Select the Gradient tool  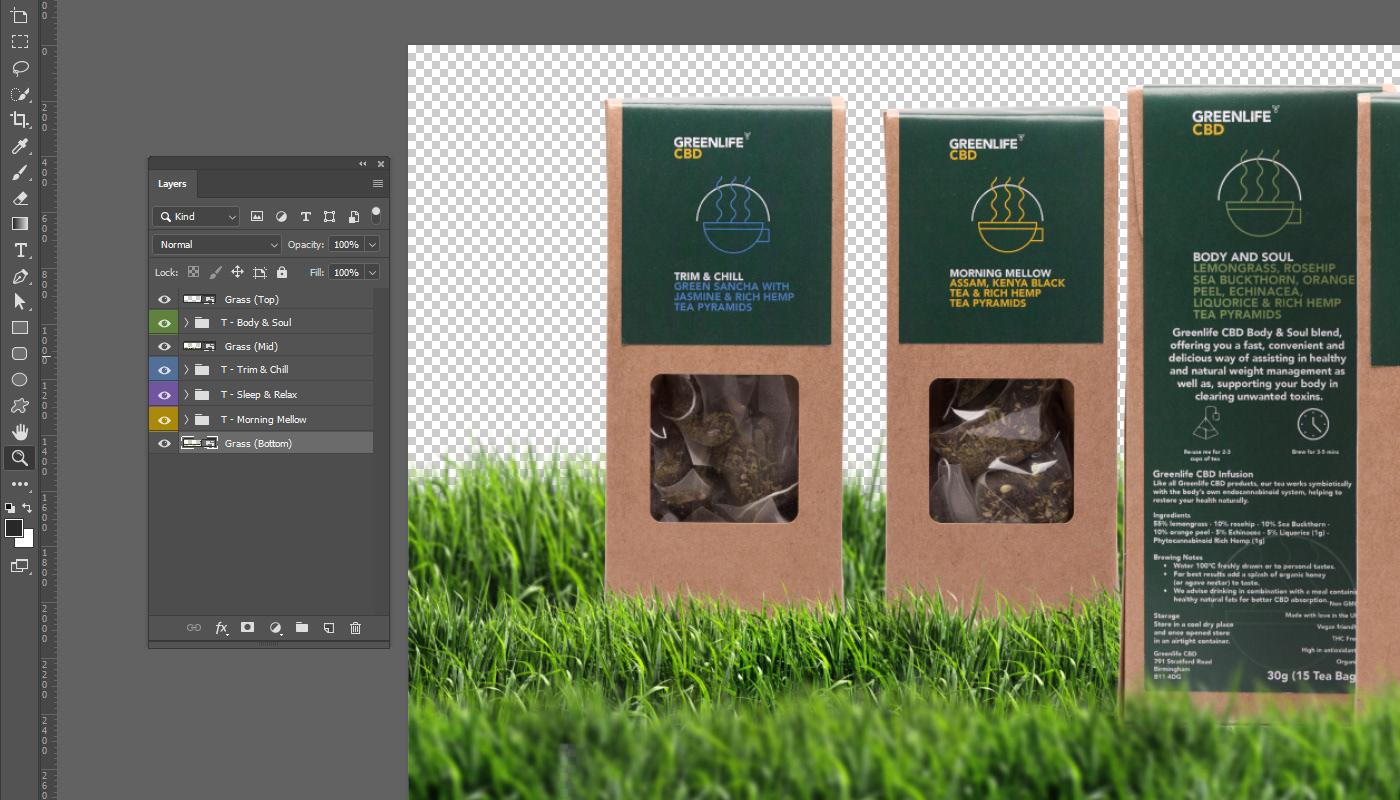coord(19,224)
